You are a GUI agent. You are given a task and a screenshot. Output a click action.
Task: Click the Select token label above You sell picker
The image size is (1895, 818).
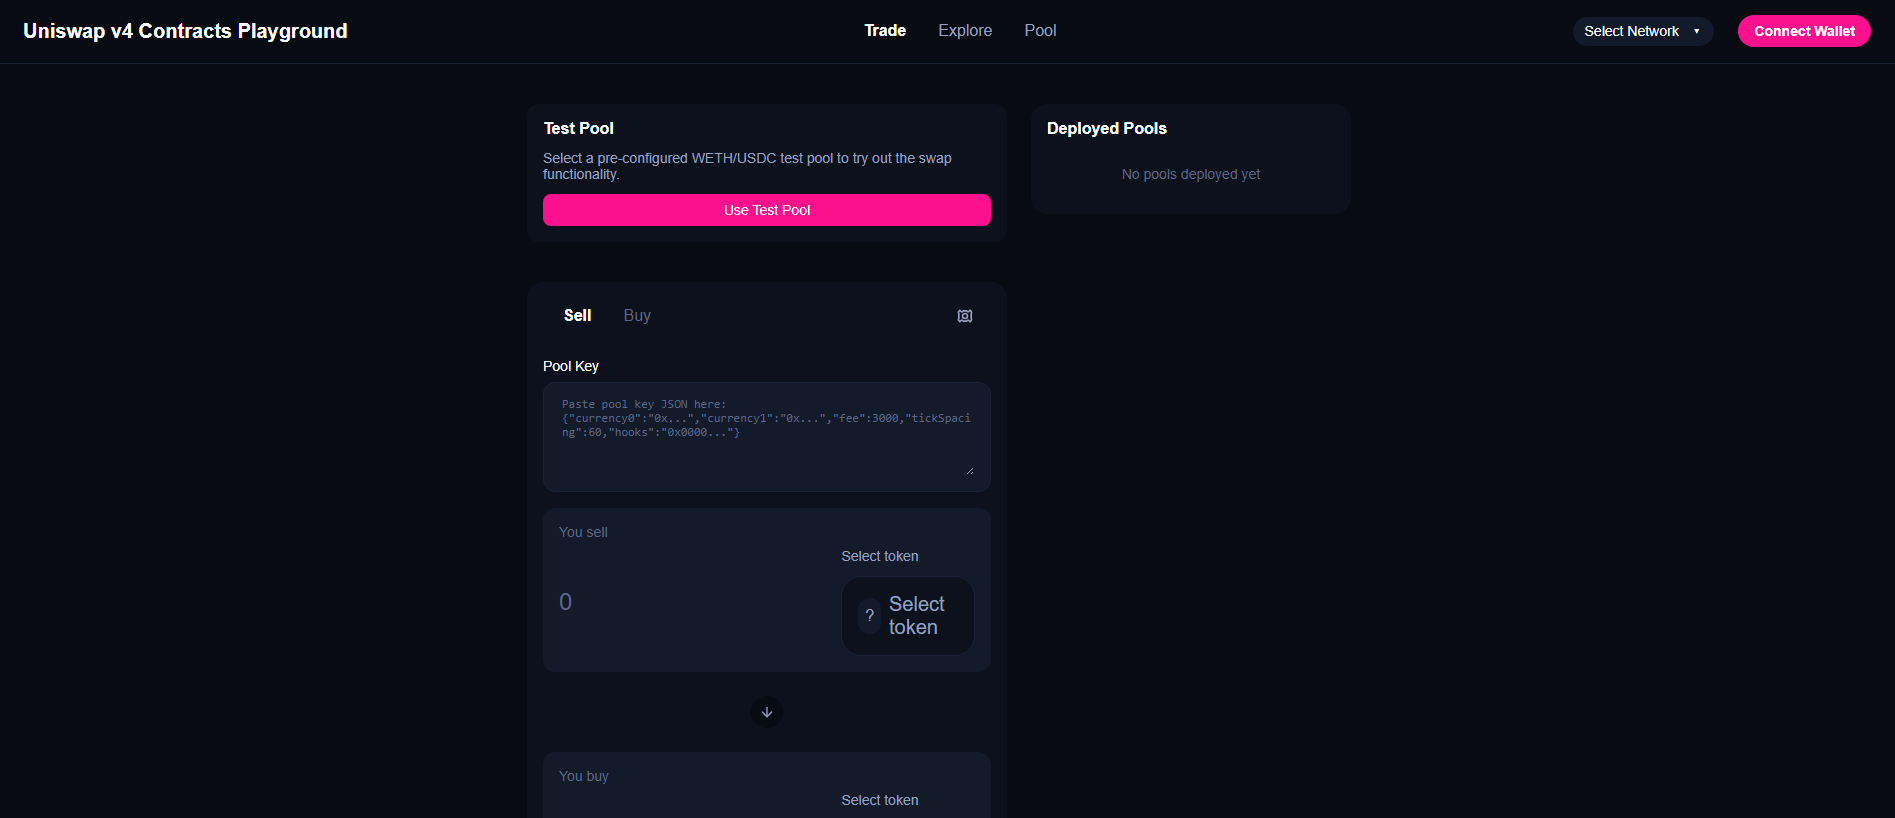(x=880, y=556)
